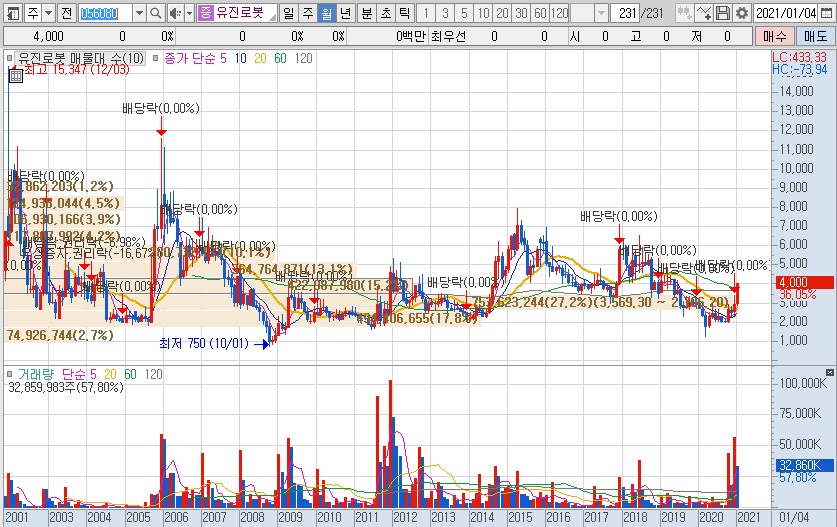
Task: Click the grid table icon on chart
Action: [x=16, y=76]
